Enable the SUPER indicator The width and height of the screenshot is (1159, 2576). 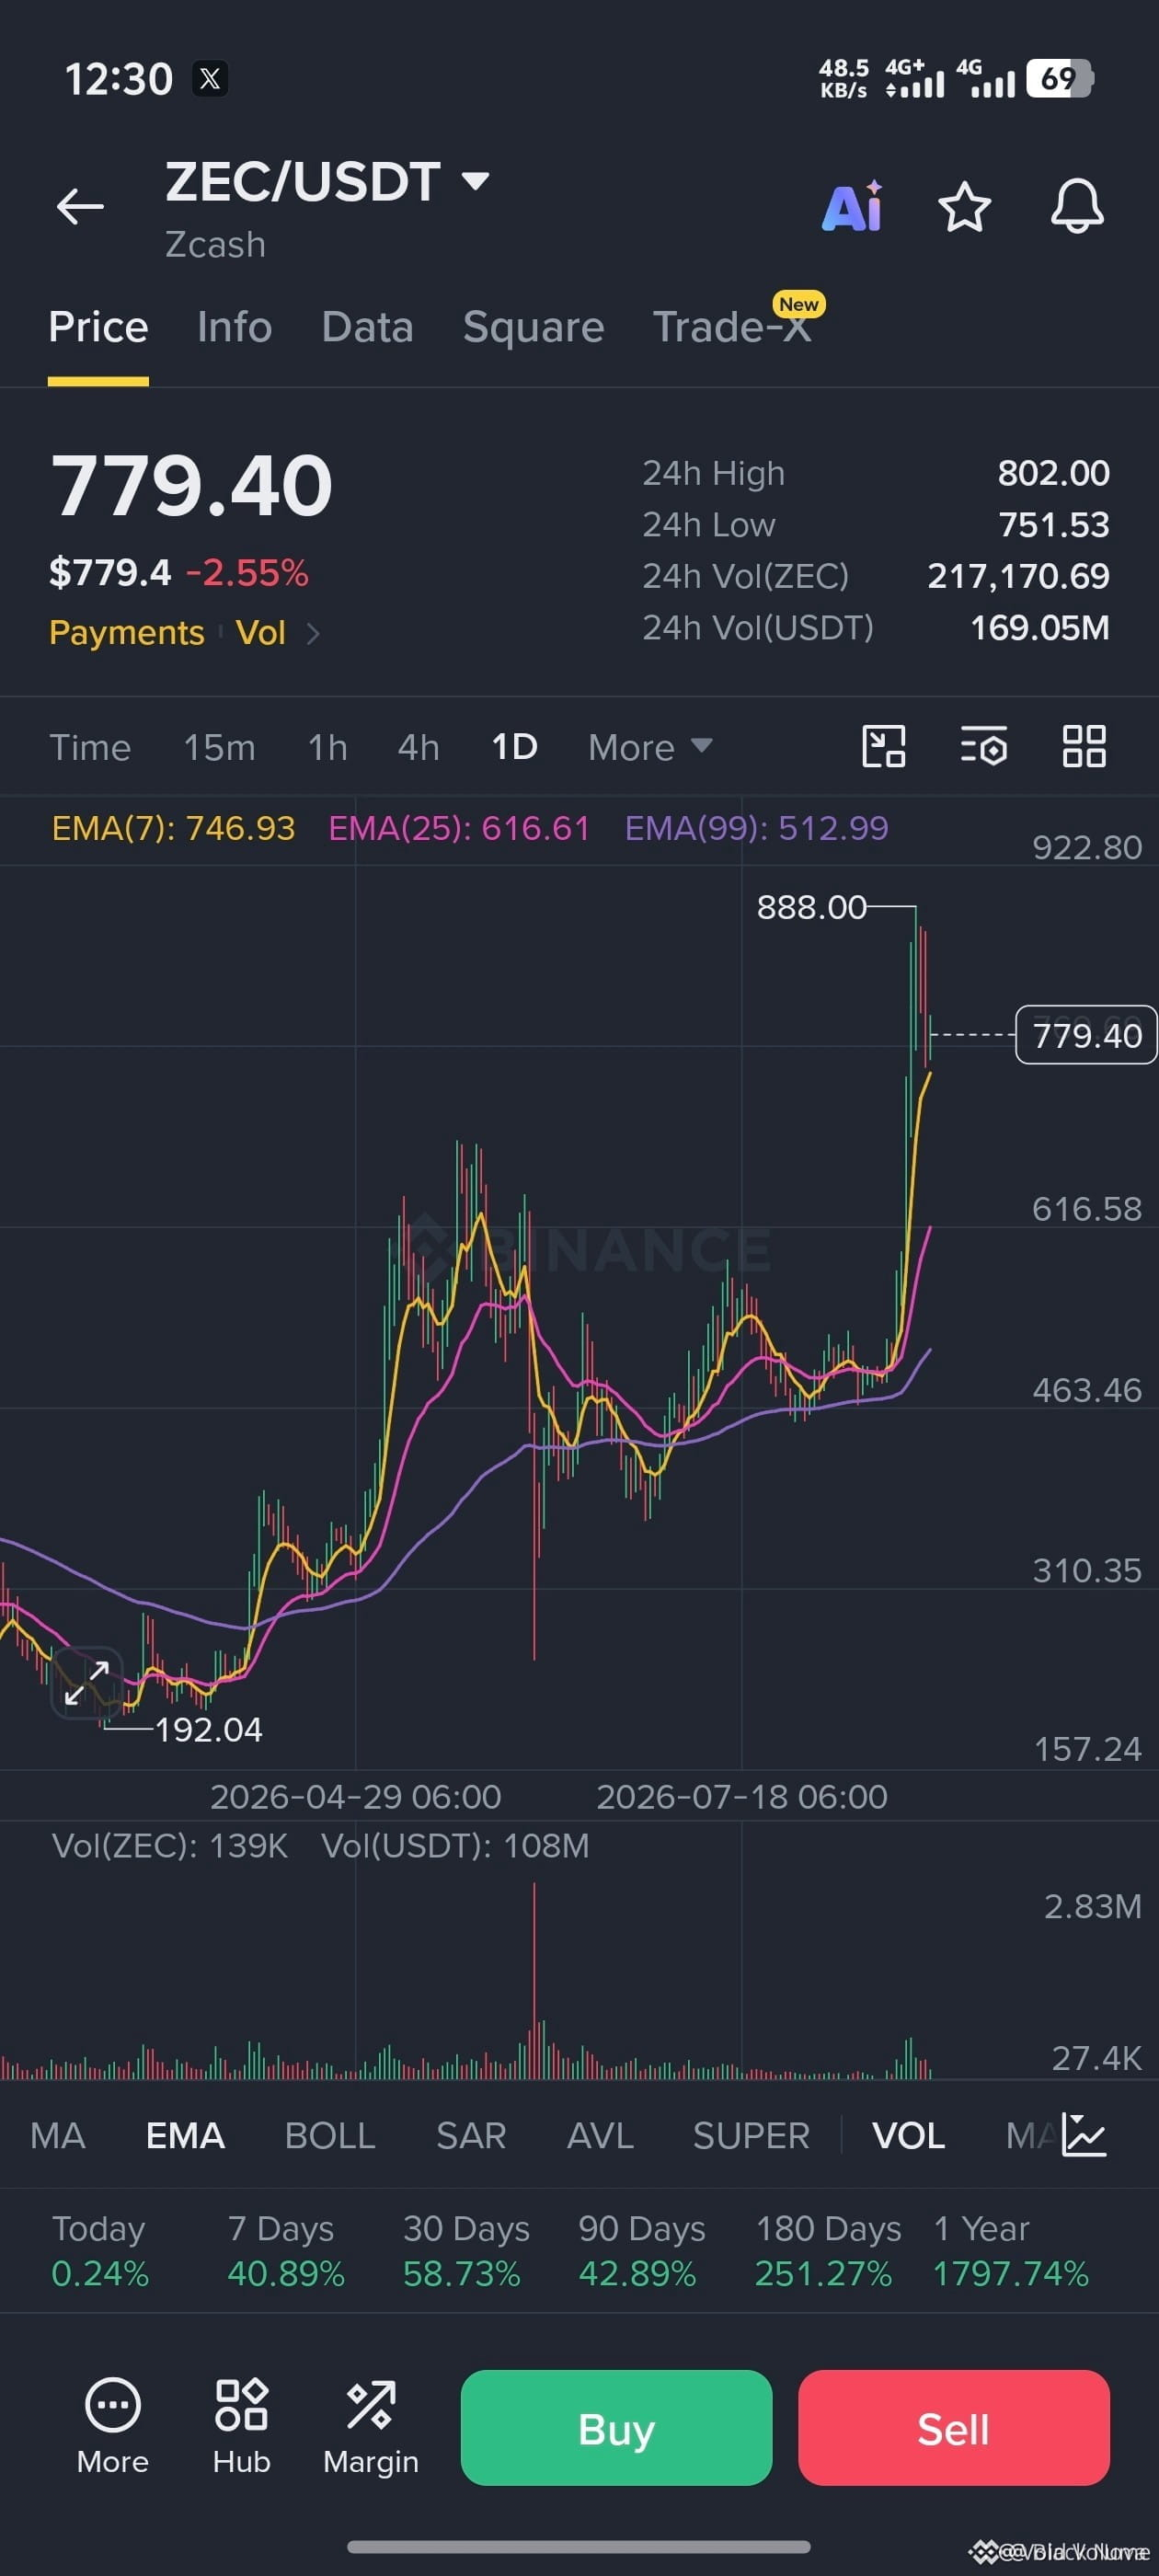pyautogui.click(x=751, y=2135)
